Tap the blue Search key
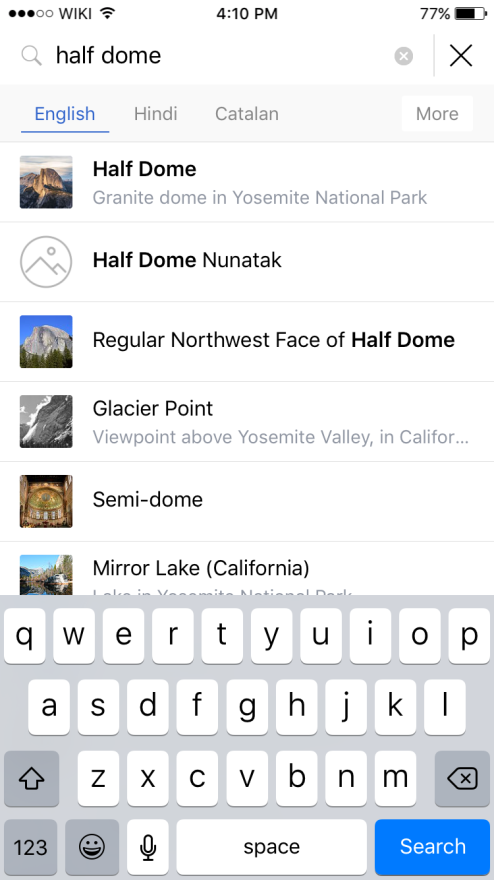Image resolution: width=494 pixels, height=880 pixels. pos(432,846)
